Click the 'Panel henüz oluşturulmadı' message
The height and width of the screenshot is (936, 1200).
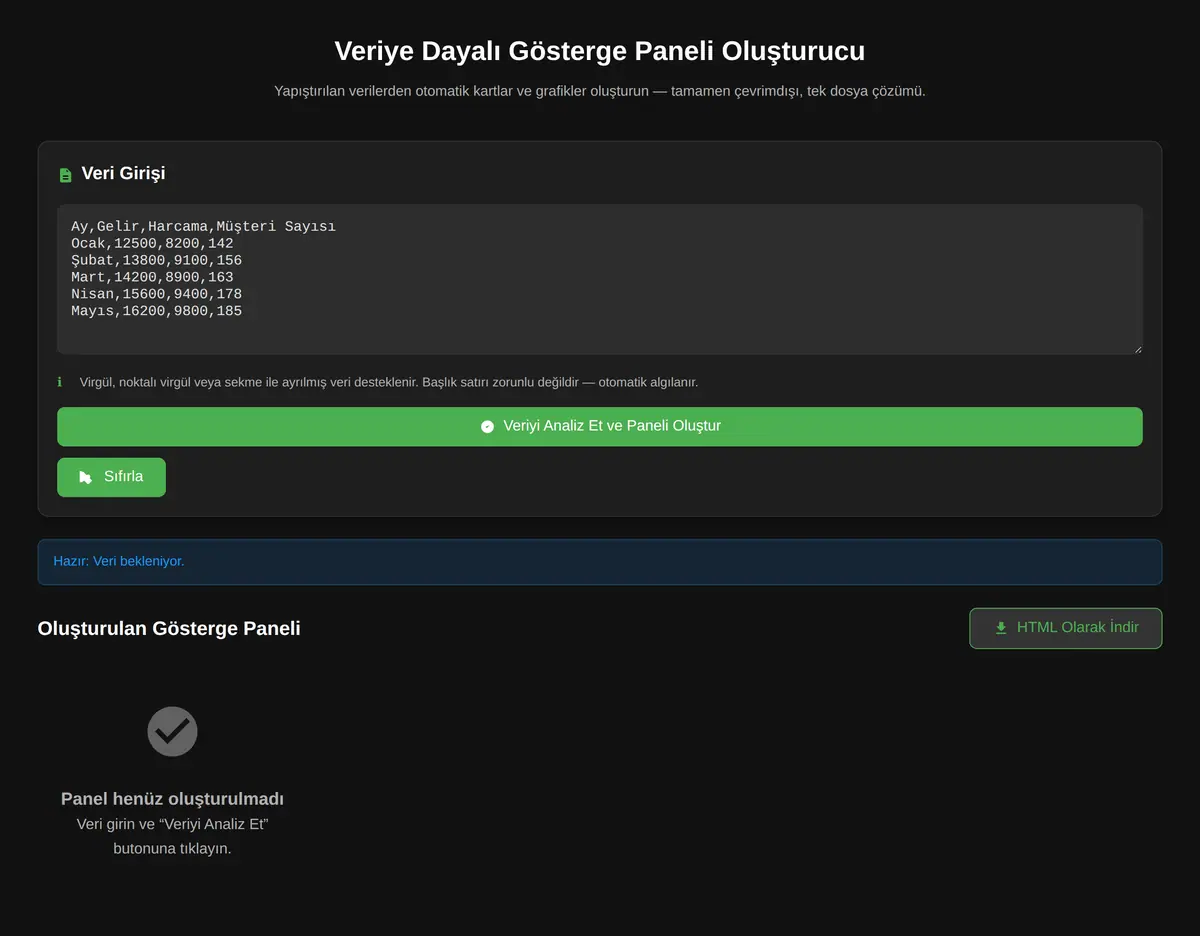172,799
